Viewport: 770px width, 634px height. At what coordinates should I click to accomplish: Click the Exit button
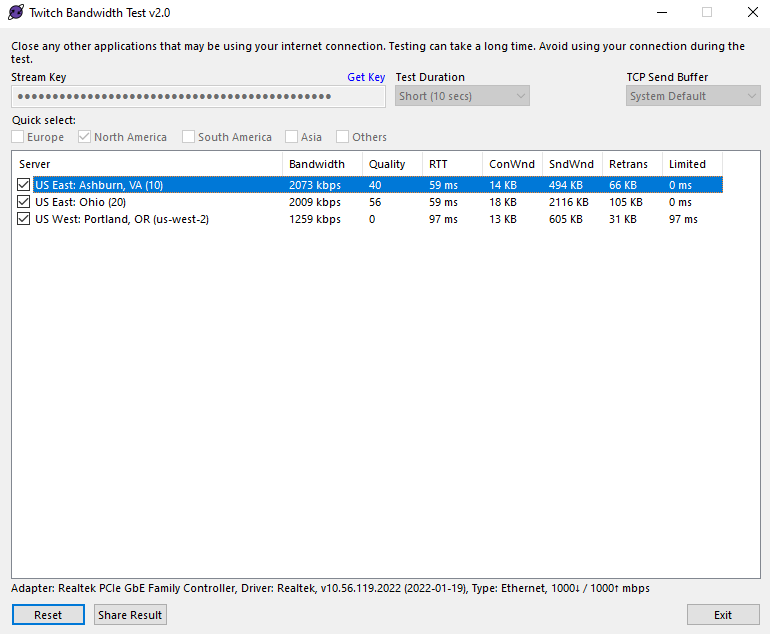(x=723, y=615)
